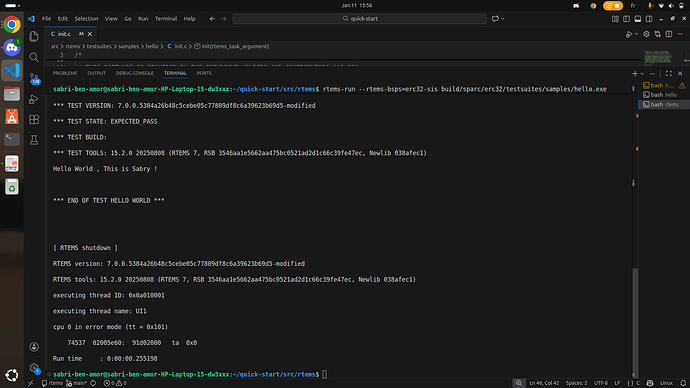Open remote window indicator in status bar
The width and height of the screenshot is (690, 388).
click(x=31, y=383)
